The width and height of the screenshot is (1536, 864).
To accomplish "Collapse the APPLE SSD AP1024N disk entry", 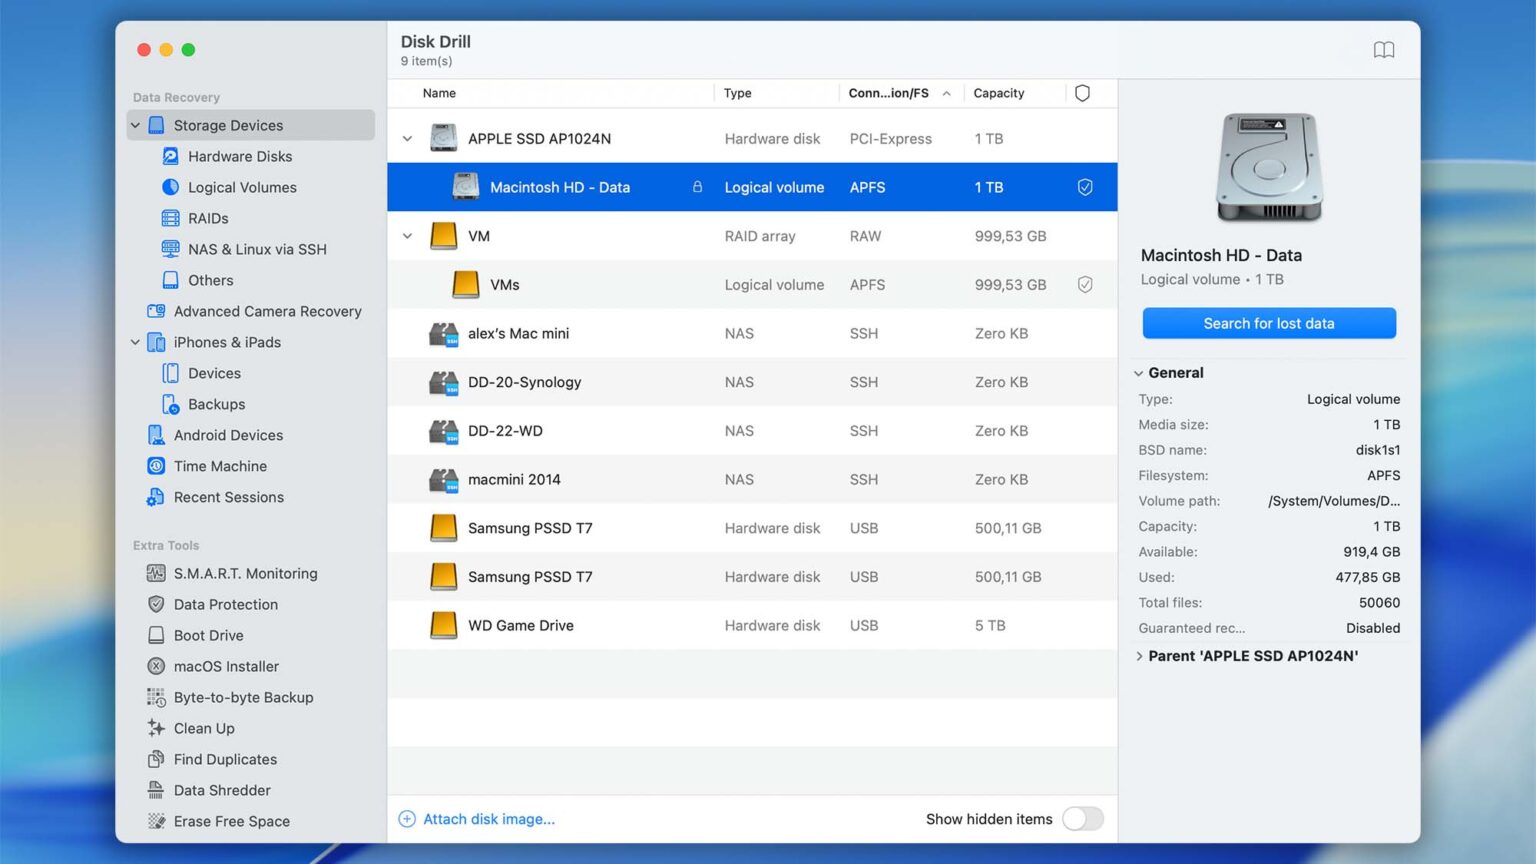I will pyautogui.click(x=407, y=138).
